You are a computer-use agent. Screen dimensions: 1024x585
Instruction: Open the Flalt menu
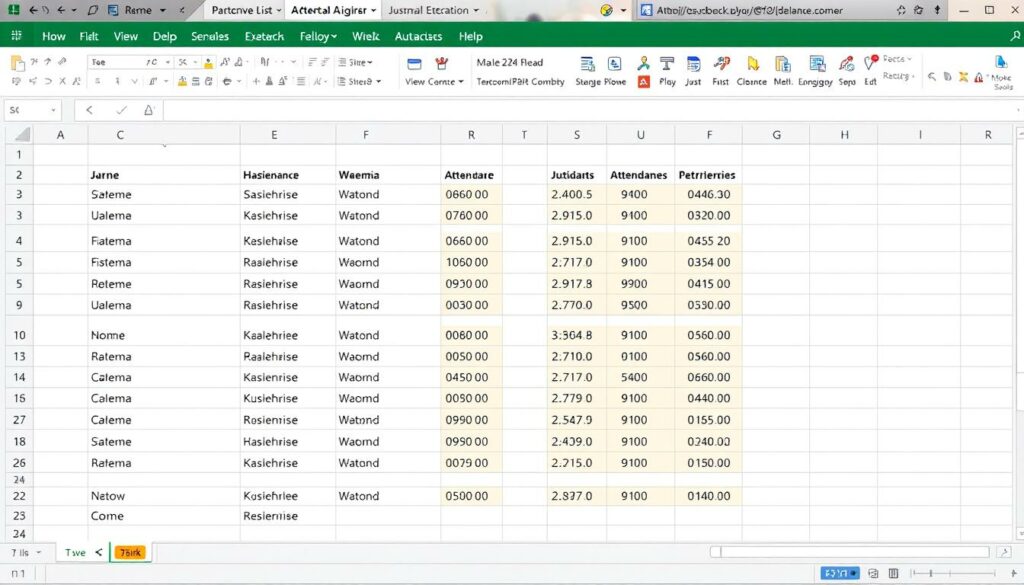89,37
